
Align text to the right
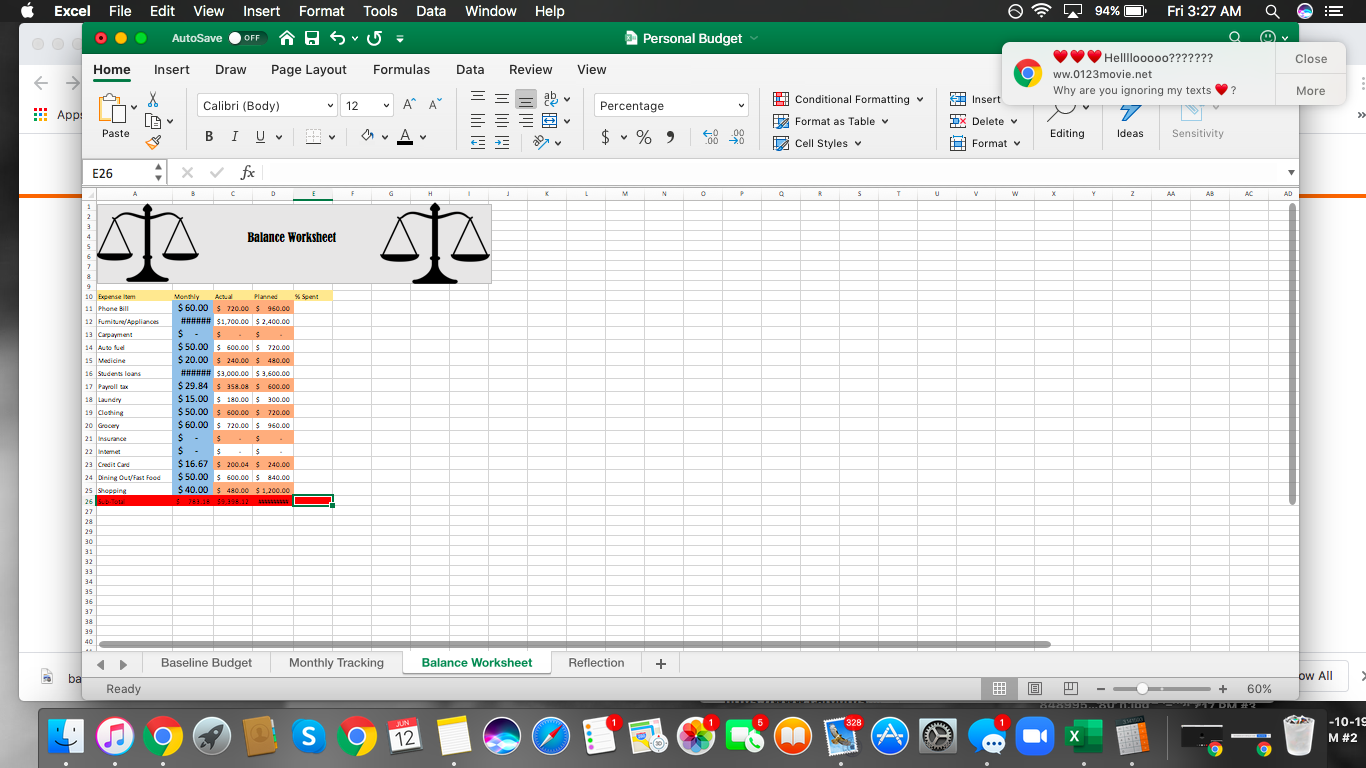[x=525, y=121]
